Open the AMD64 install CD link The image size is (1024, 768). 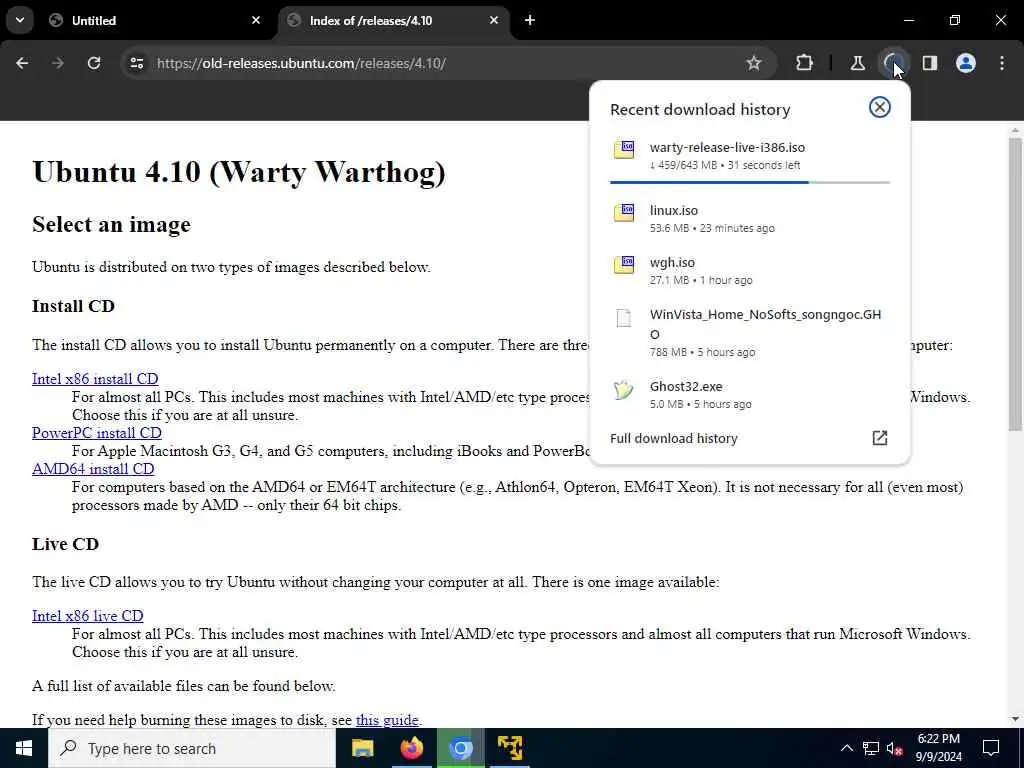93,469
